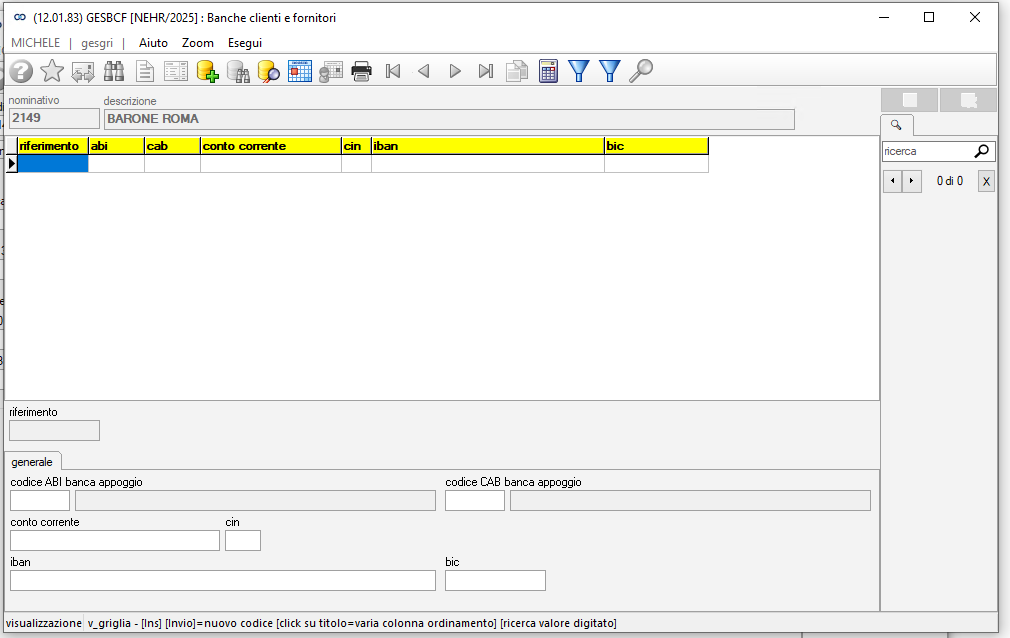Open the Aiuto menu
The width and height of the screenshot is (1010, 638).
pos(153,43)
